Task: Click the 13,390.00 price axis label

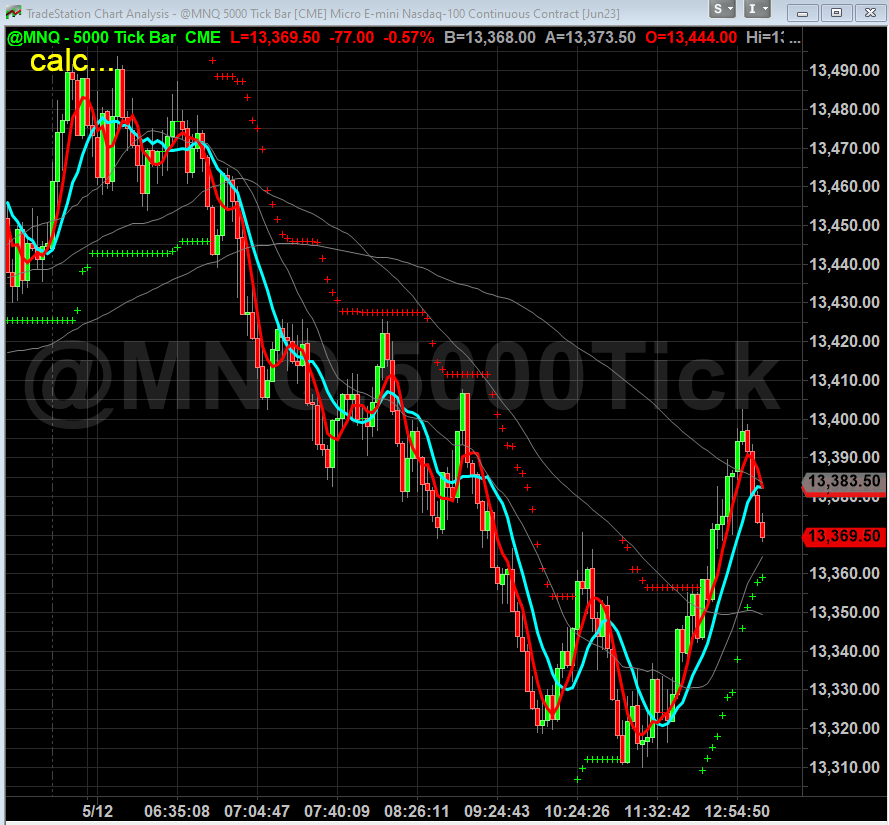Action: point(844,457)
